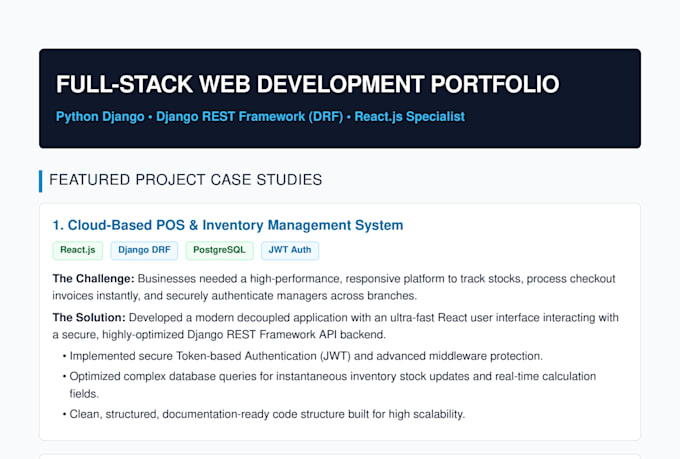Viewport: 680px width, 459px height.
Task: Click the clean structured code bullet point
Action: click(264, 414)
